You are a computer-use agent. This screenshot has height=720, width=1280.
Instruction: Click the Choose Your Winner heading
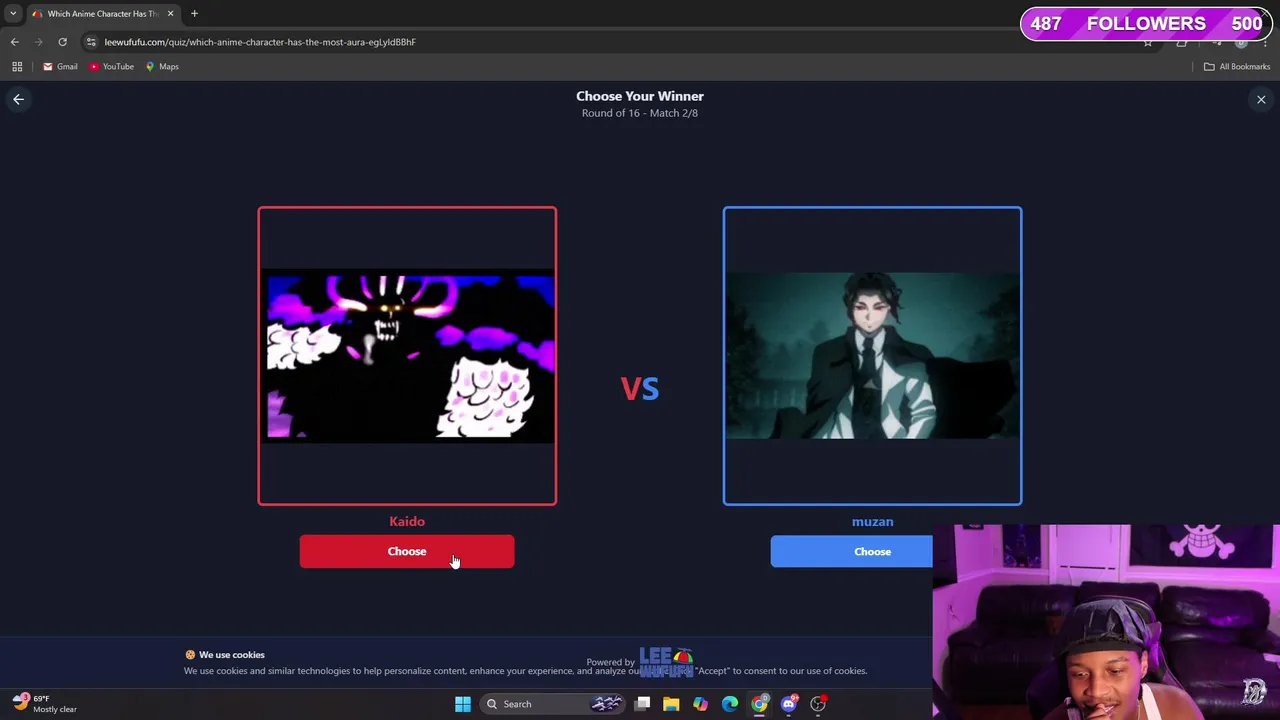pos(640,96)
